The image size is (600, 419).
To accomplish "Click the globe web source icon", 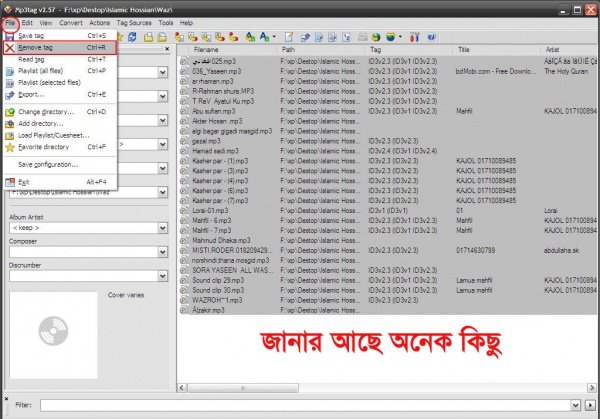I will tap(376, 37).
